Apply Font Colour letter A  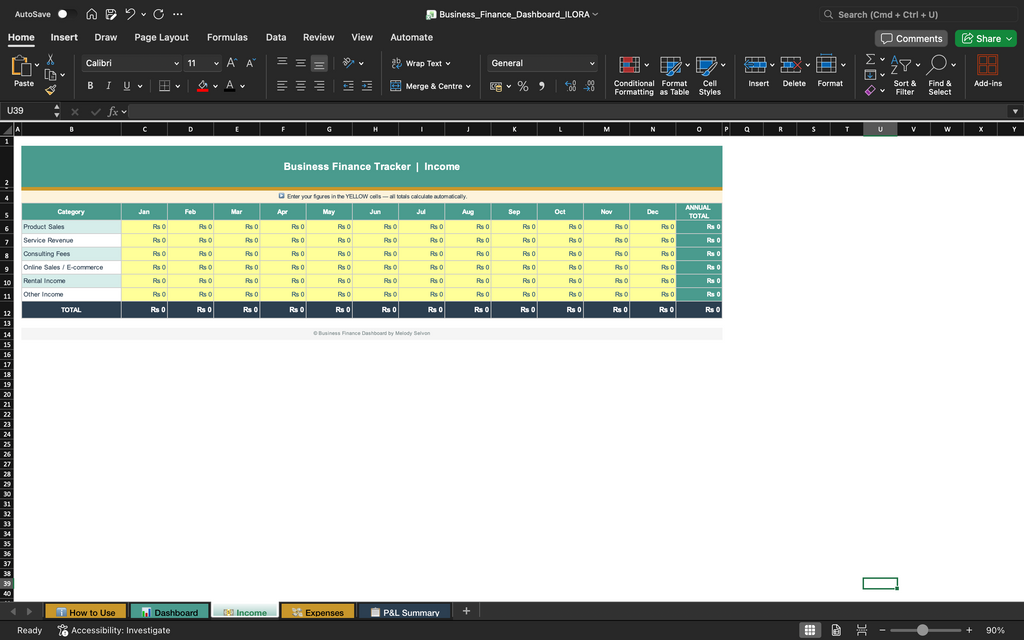(x=229, y=86)
